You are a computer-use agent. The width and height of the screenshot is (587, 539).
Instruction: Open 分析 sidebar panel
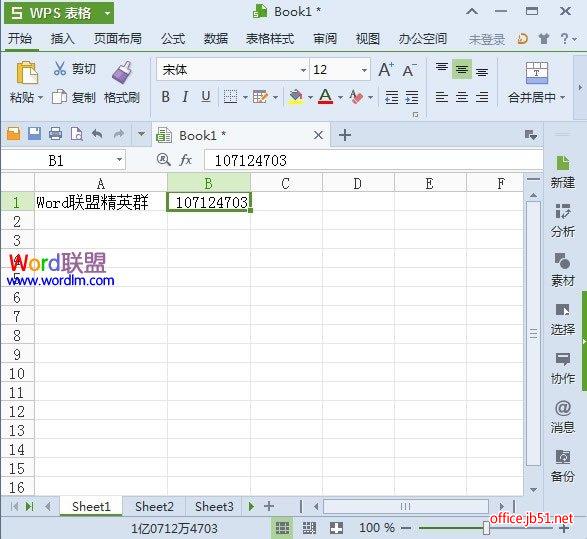pos(562,221)
